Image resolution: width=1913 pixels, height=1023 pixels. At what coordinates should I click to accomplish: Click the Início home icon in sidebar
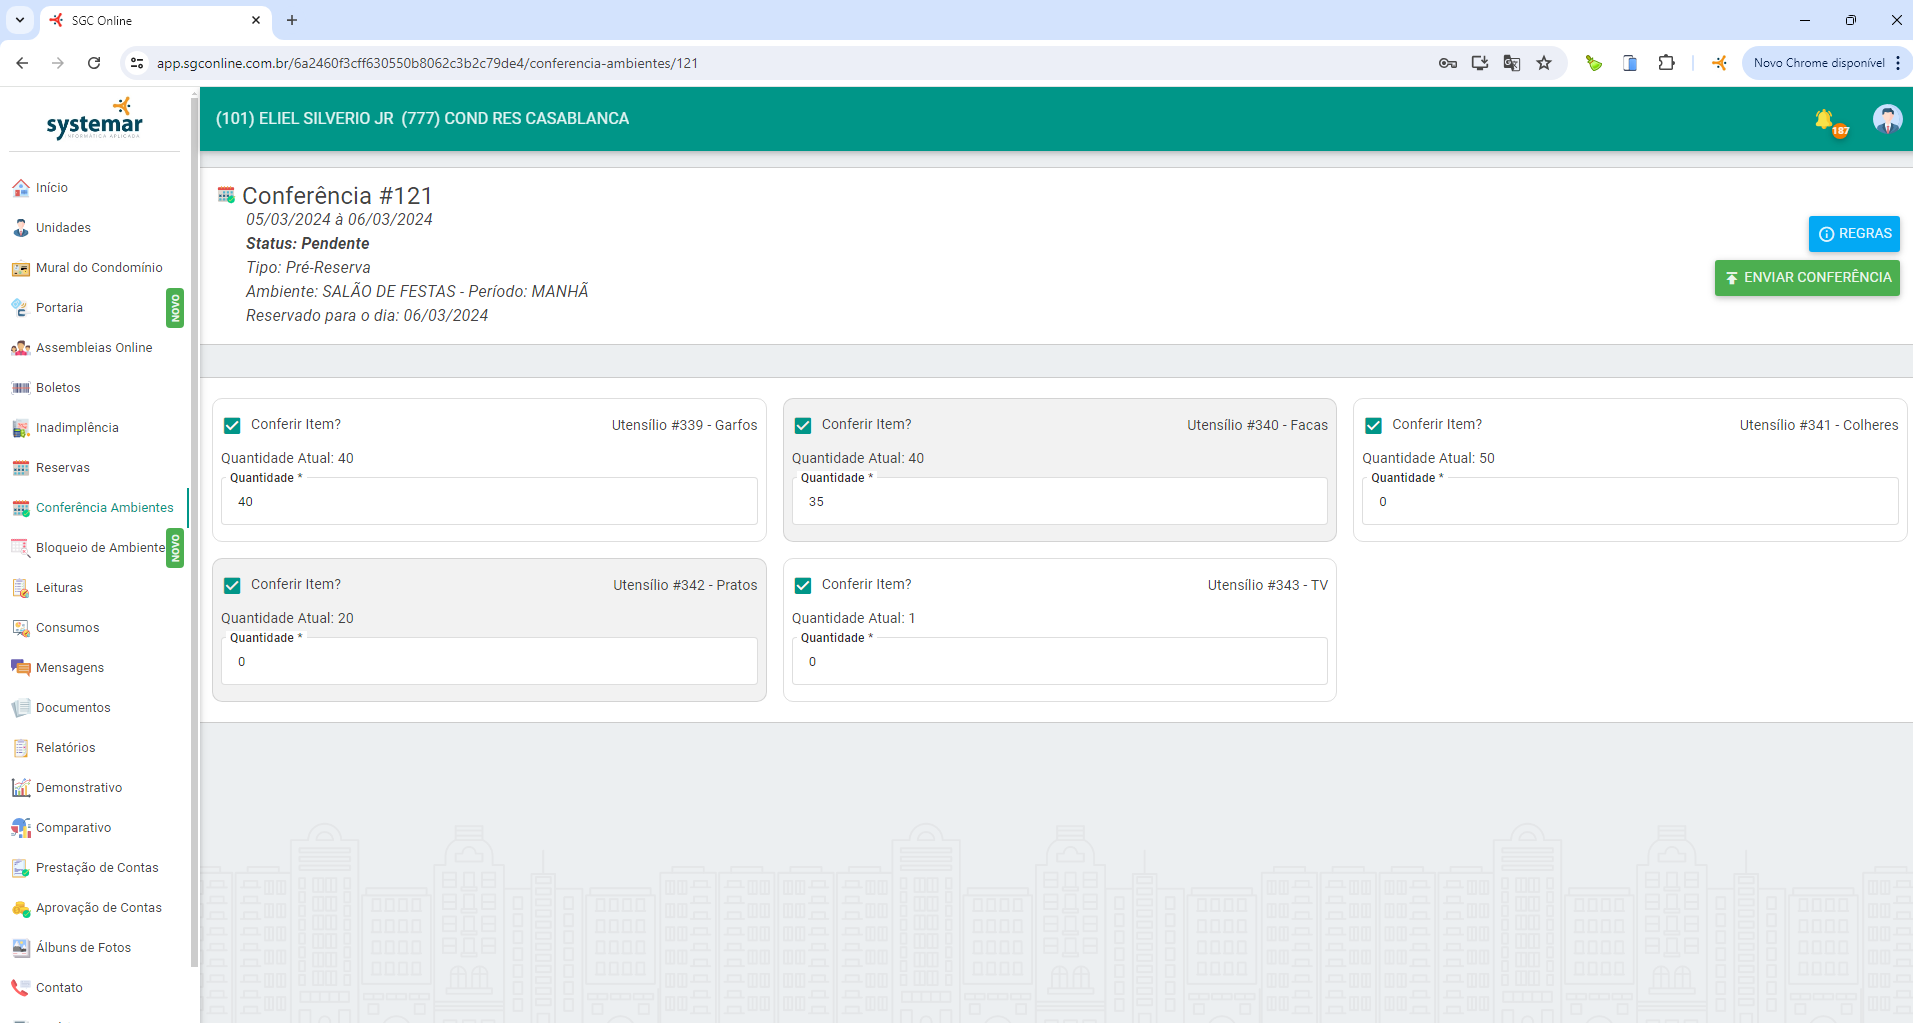tap(20, 188)
